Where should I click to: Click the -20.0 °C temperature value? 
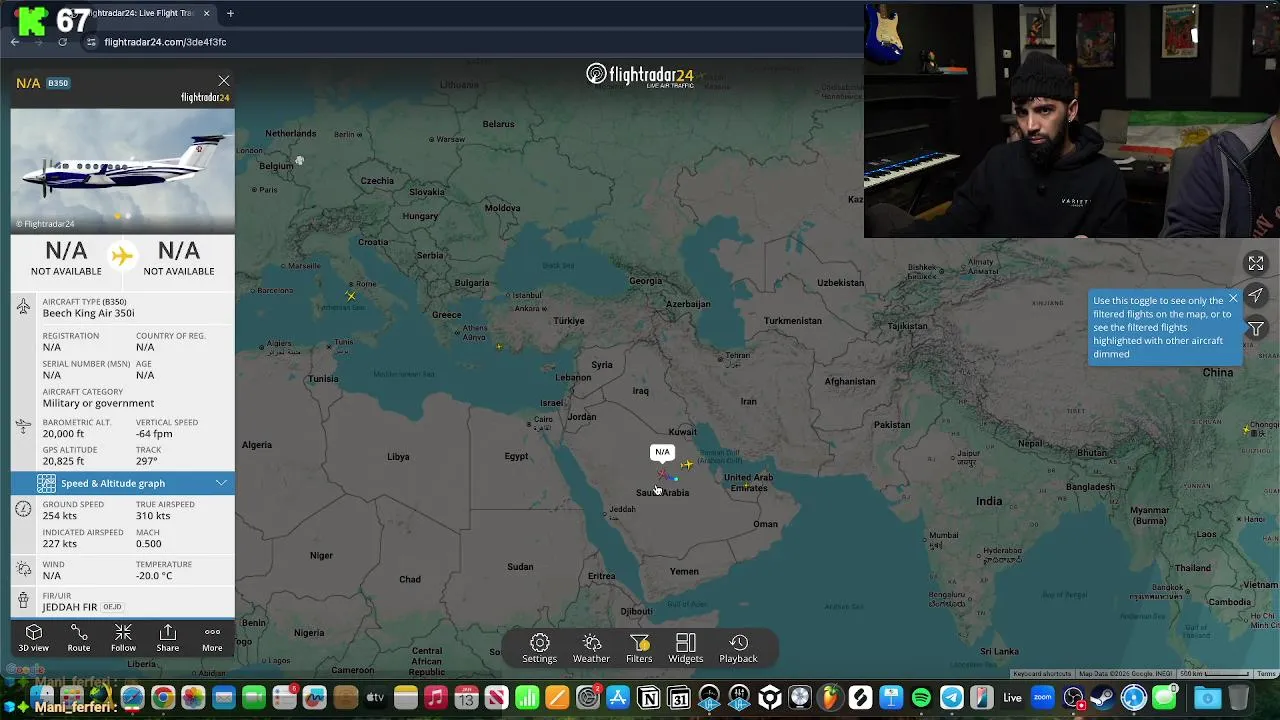click(x=154, y=575)
